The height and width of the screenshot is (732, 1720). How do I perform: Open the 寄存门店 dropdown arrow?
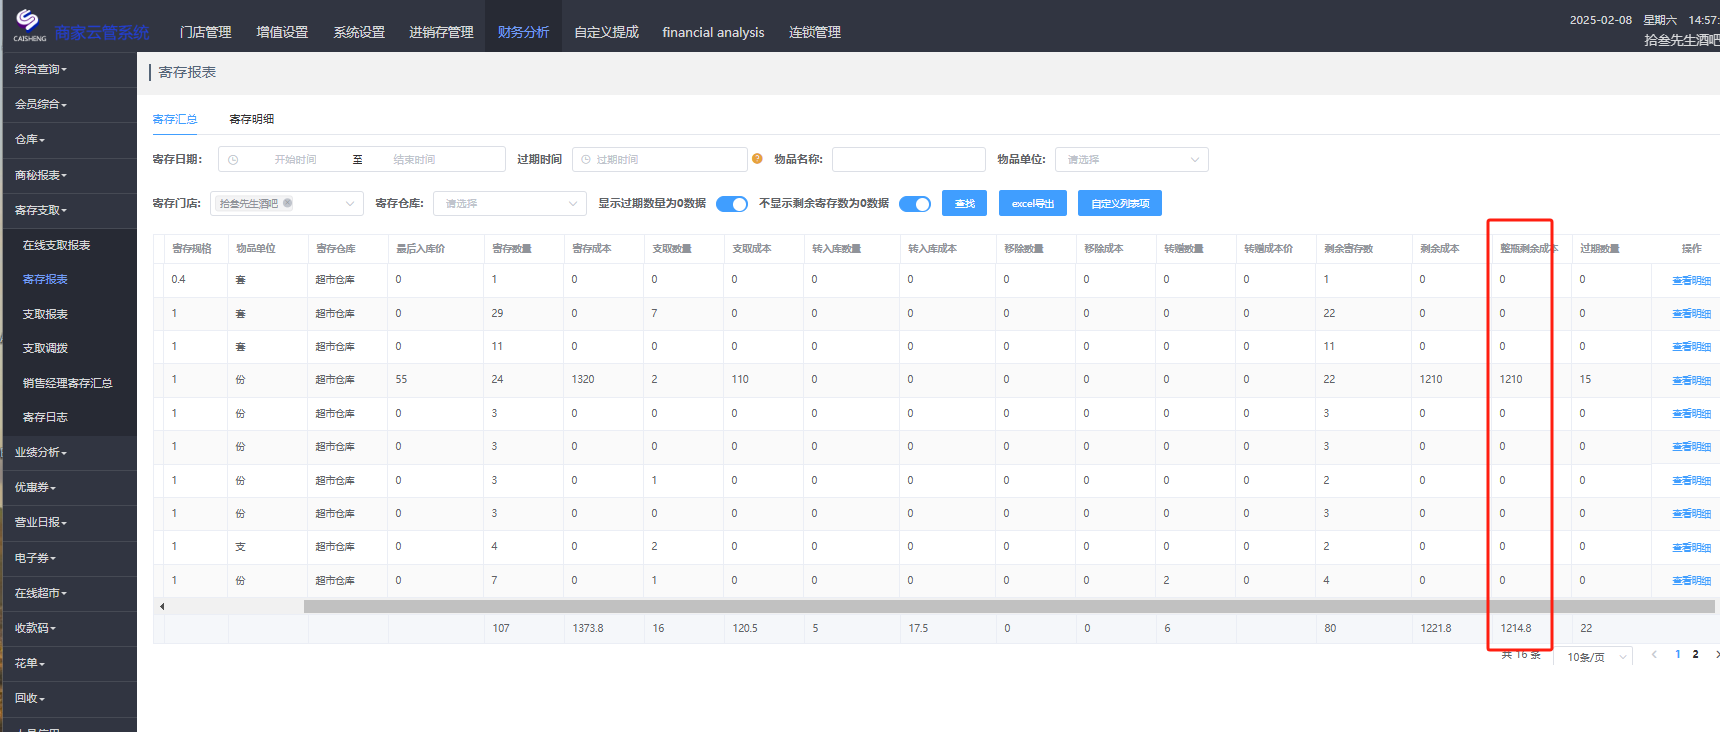click(350, 203)
